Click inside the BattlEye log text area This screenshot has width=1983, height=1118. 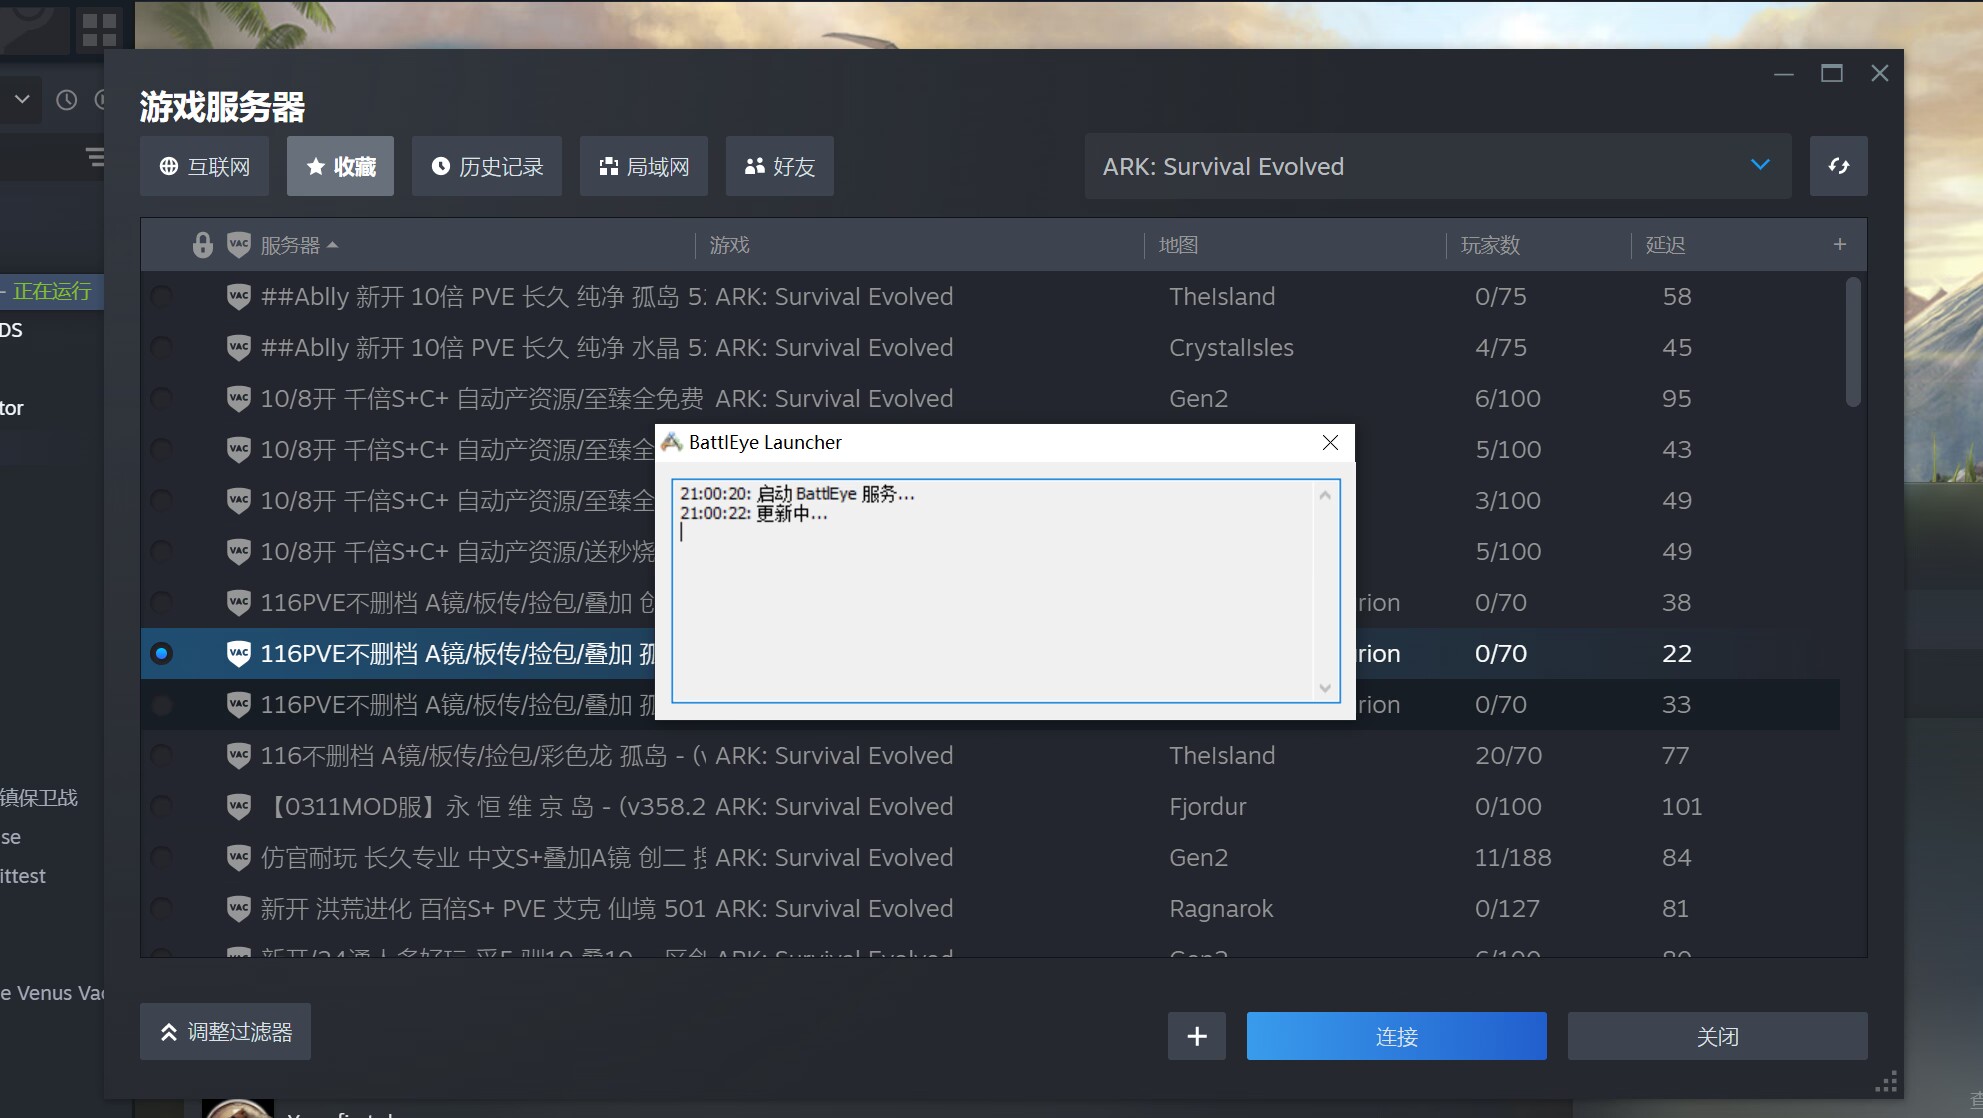994,591
